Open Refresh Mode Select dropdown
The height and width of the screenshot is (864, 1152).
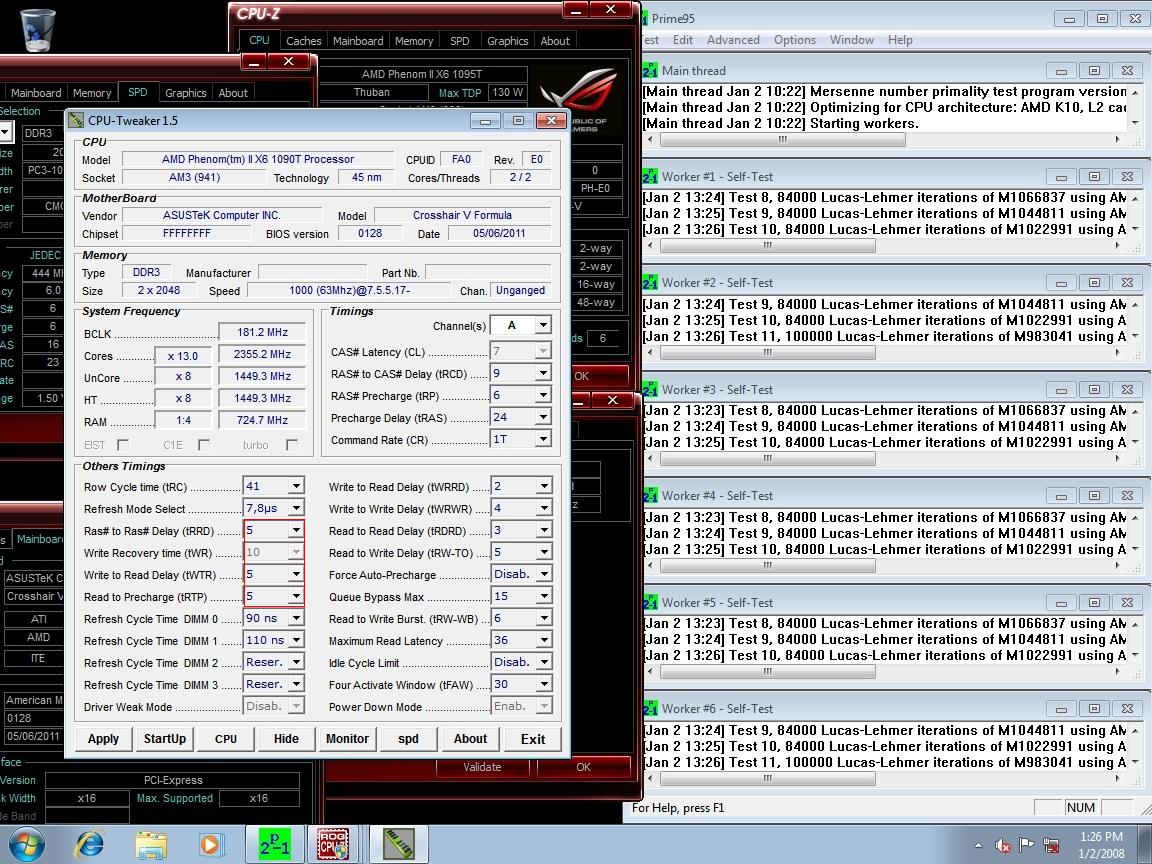point(295,508)
